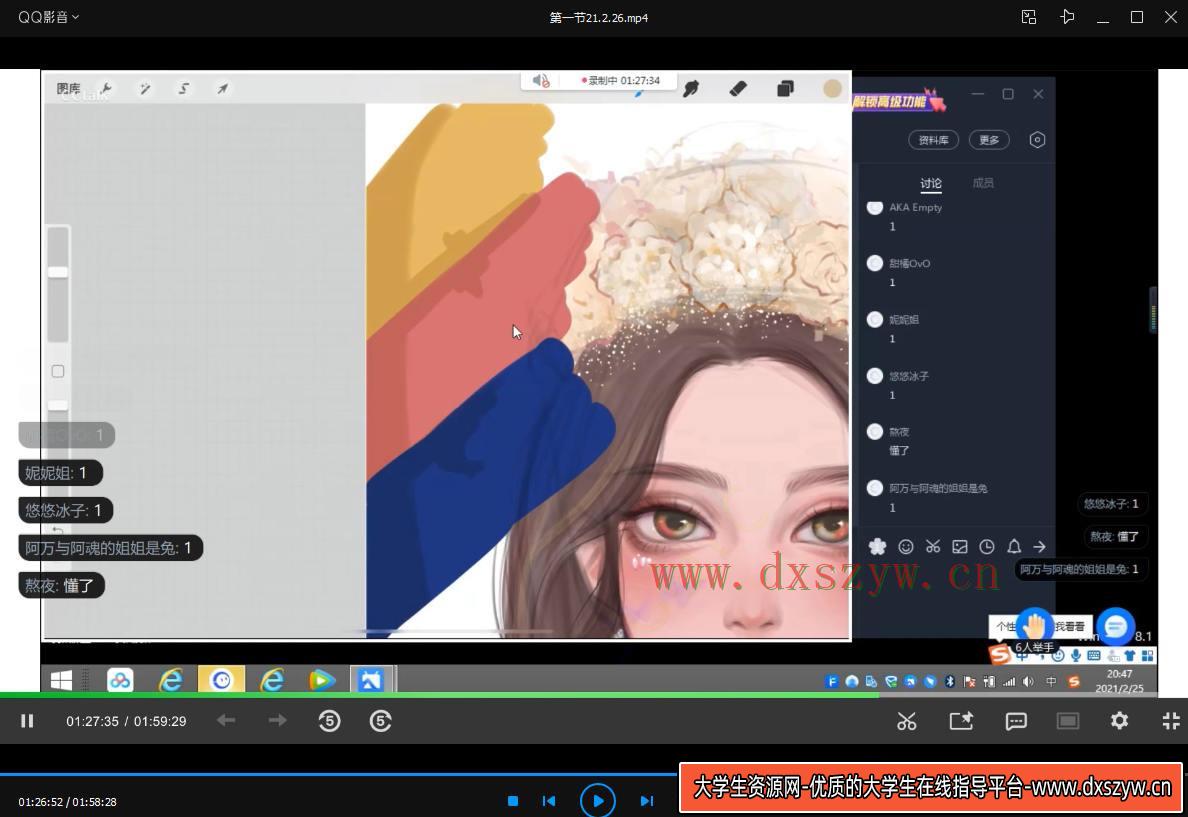Click the muted speaker icon in recording bar
This screenshot has width=1188, height=817.
pos(540,80)
